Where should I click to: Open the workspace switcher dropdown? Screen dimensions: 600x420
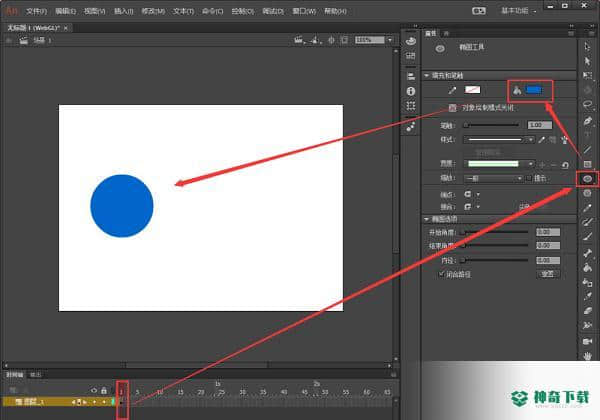518,11
